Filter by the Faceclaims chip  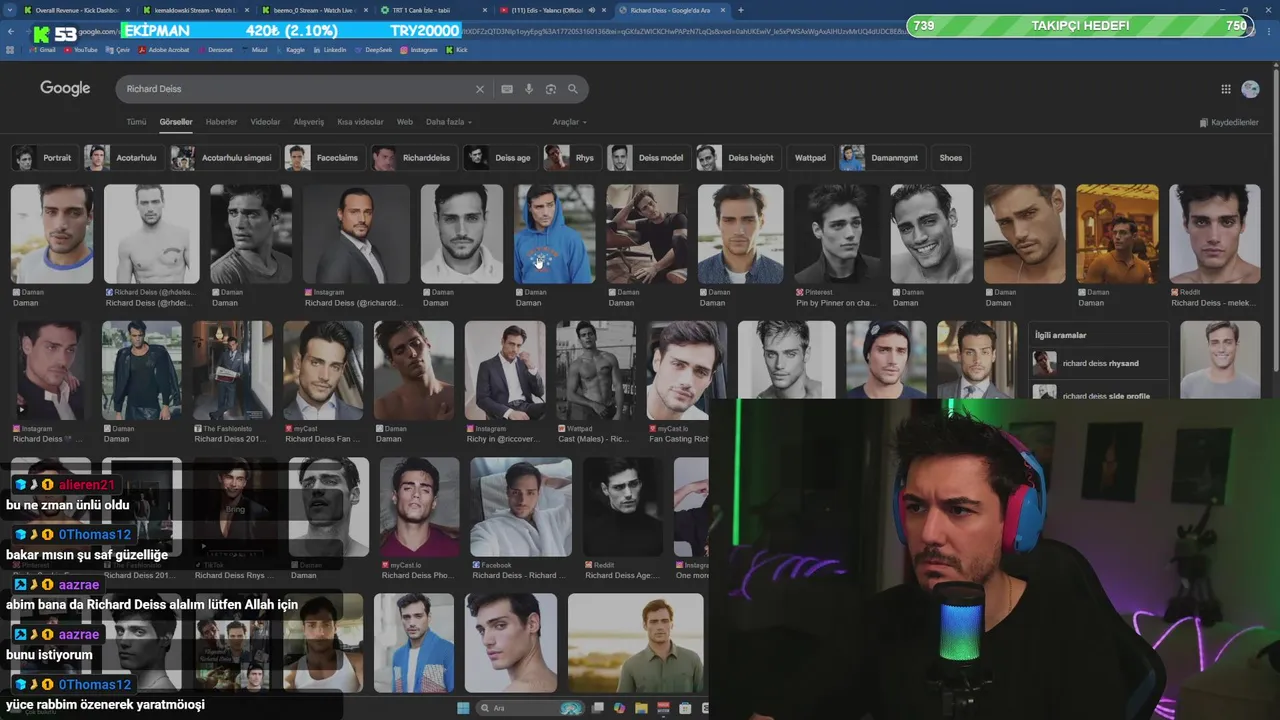coord(325,158)
